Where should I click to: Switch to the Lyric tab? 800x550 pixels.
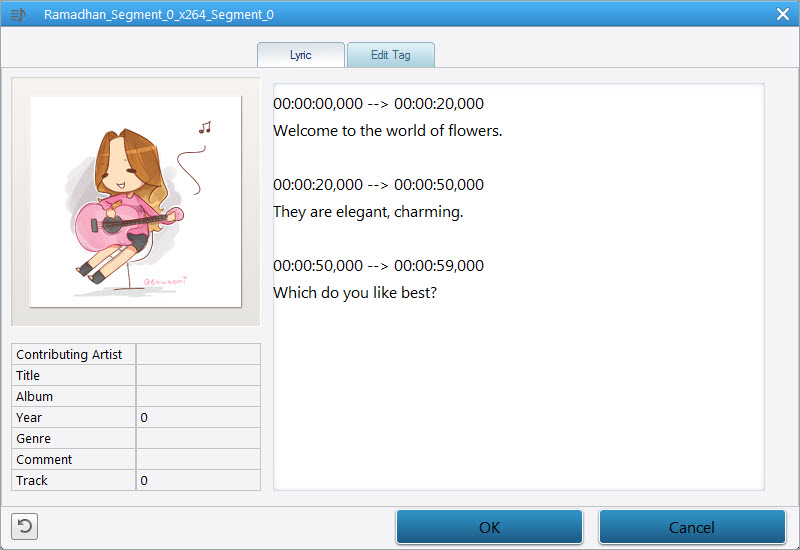pyautogui.click(x=300, y=55)
